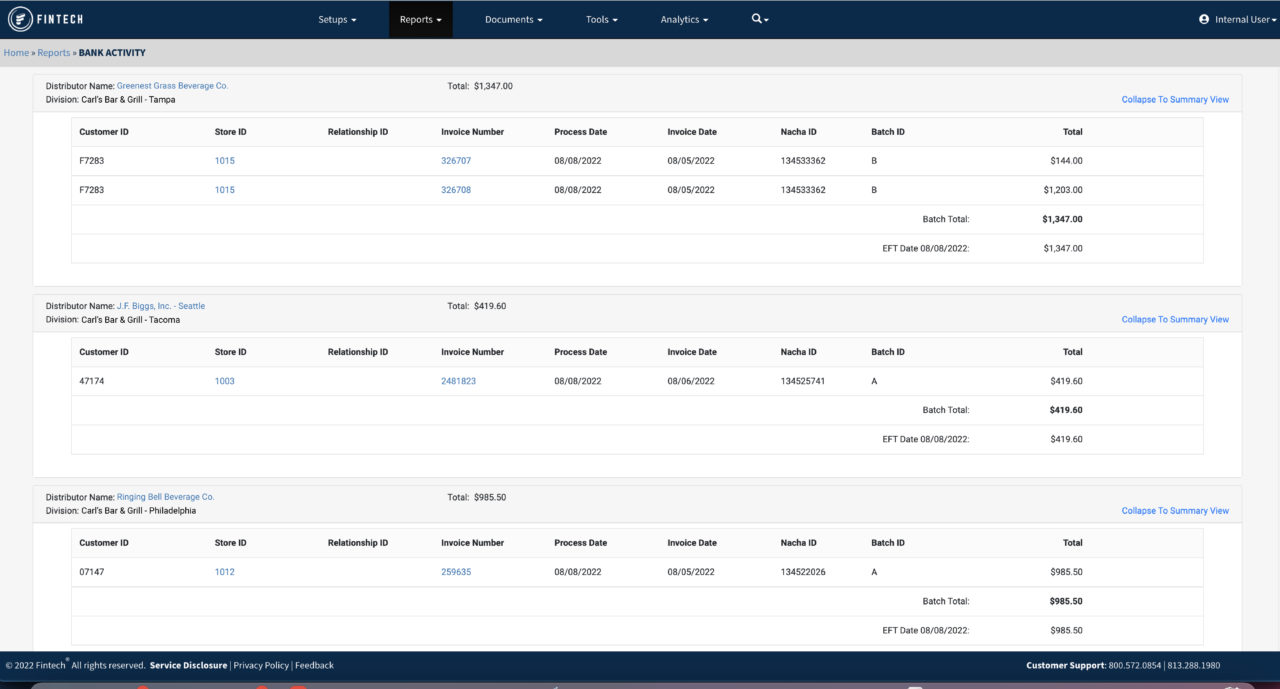This screenshot has height=689, width=1280.
Task: Open the Setups dropdown menu
Action: tap(336, 19)
